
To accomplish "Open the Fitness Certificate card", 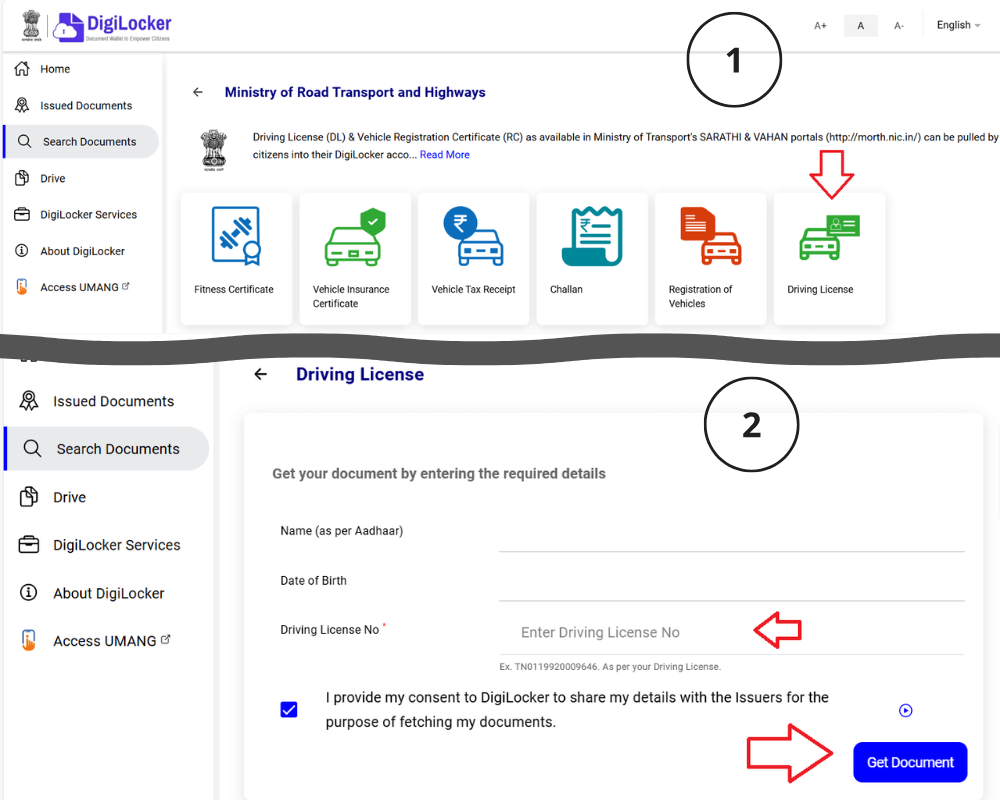I will 236,258.
